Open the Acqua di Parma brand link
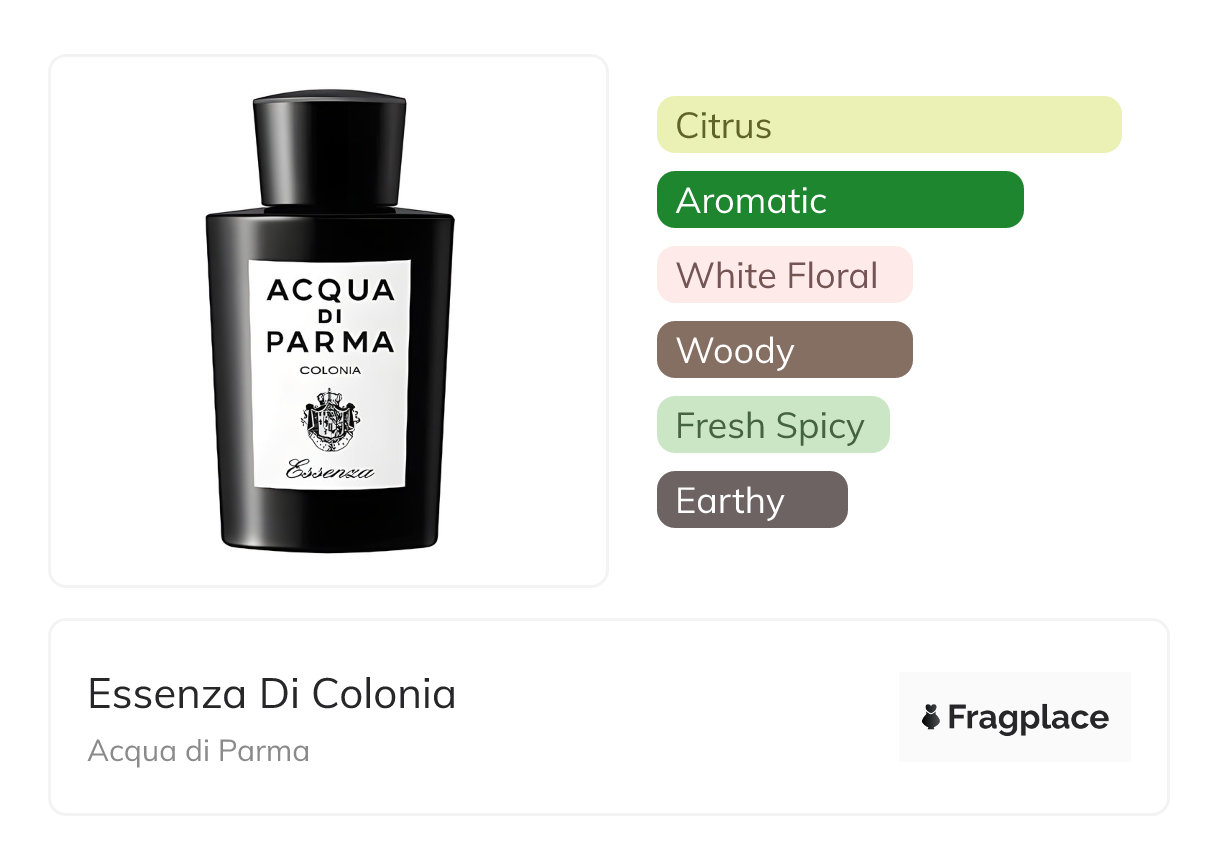The width and height of the screenshot is (1218, 864). [x=199, y=751]
